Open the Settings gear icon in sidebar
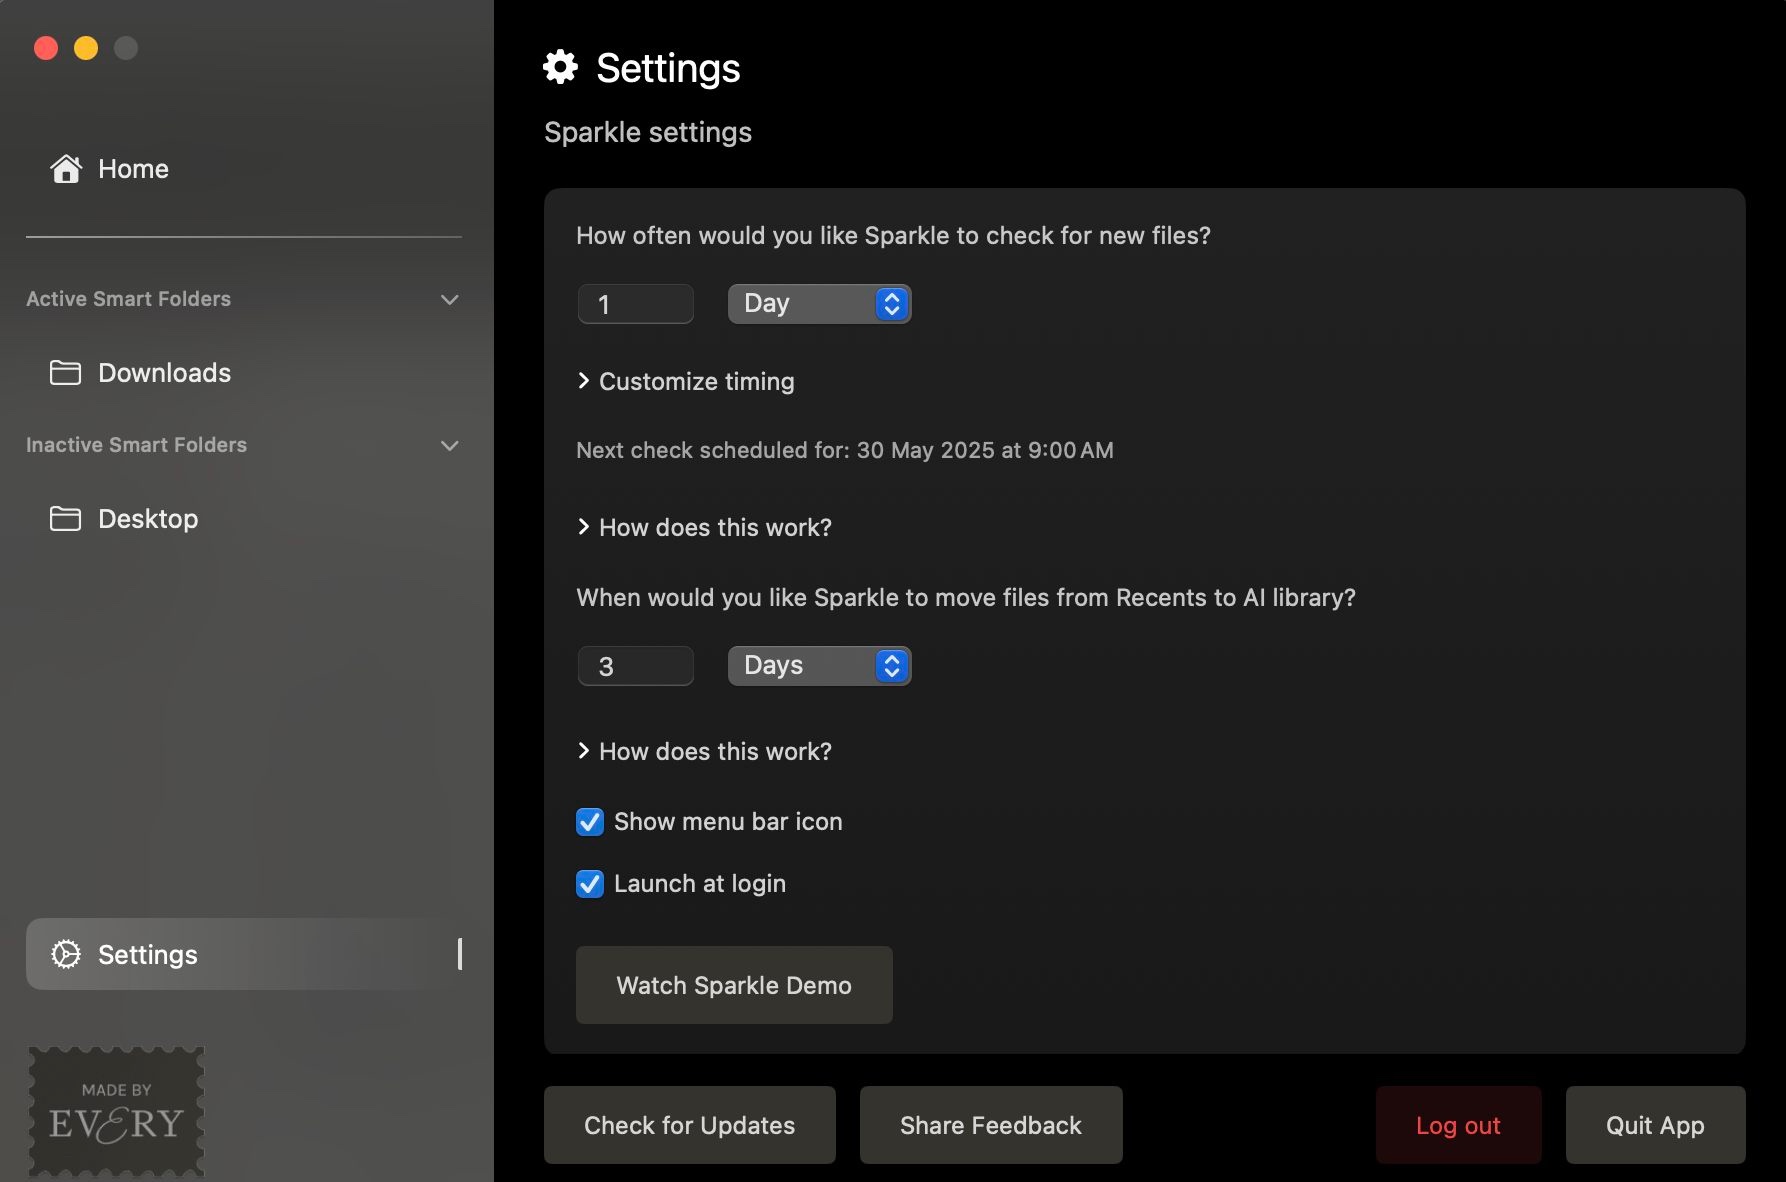 (x=65, y=955)
